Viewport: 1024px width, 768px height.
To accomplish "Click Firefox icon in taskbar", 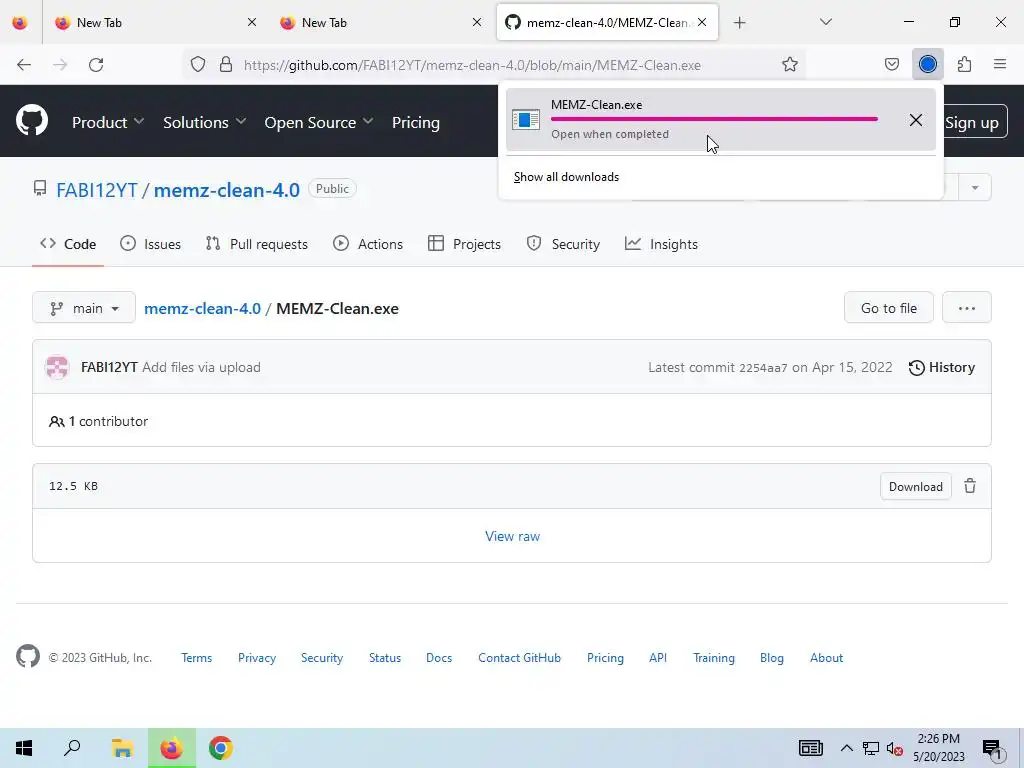I will 172,748.
